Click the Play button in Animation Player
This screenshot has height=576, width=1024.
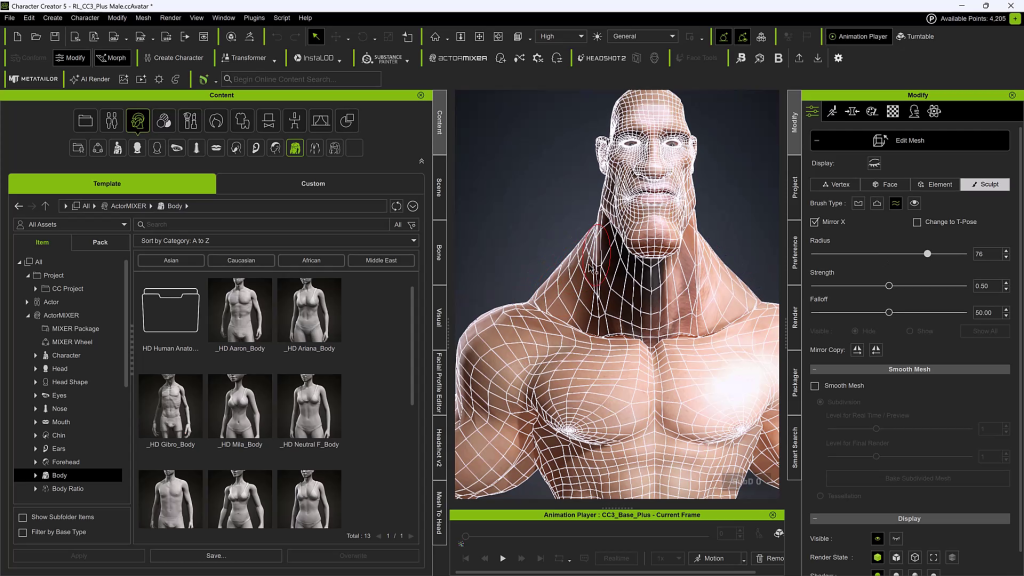click(x=502, y=558)
